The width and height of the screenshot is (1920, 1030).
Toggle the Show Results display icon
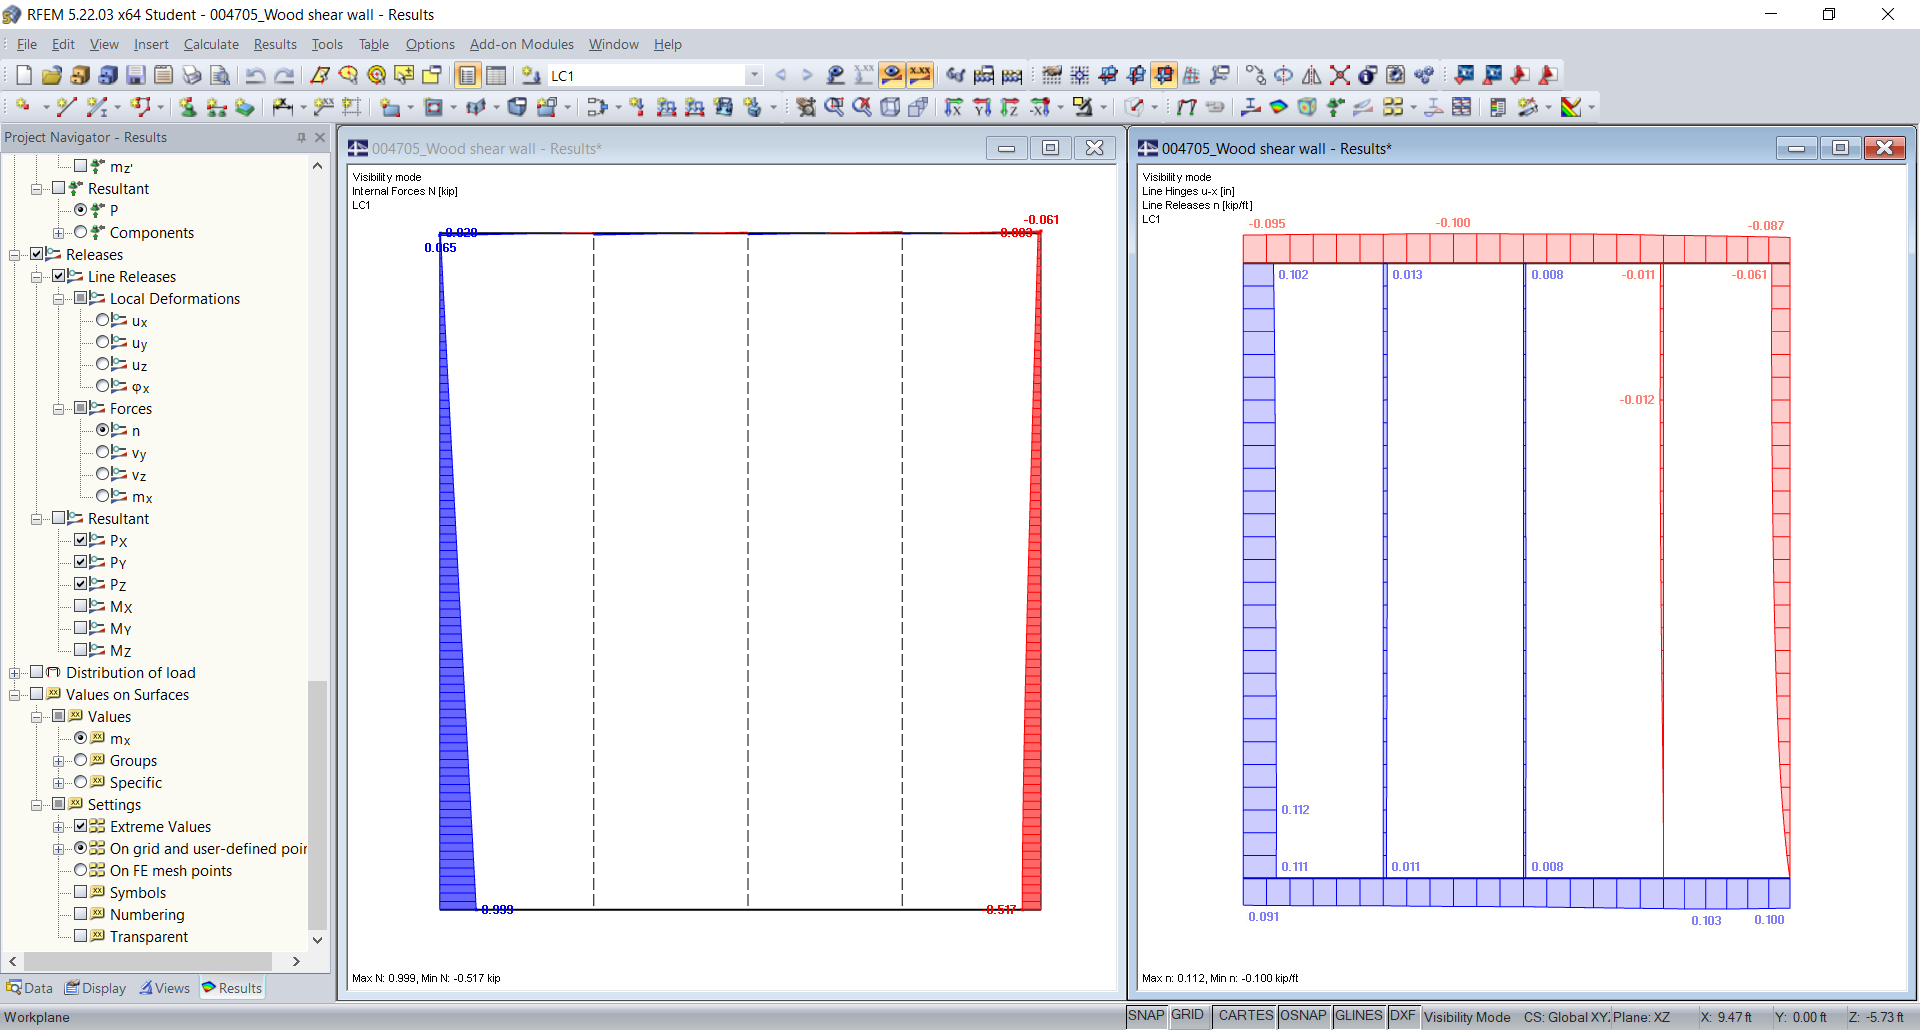(893, 76)
